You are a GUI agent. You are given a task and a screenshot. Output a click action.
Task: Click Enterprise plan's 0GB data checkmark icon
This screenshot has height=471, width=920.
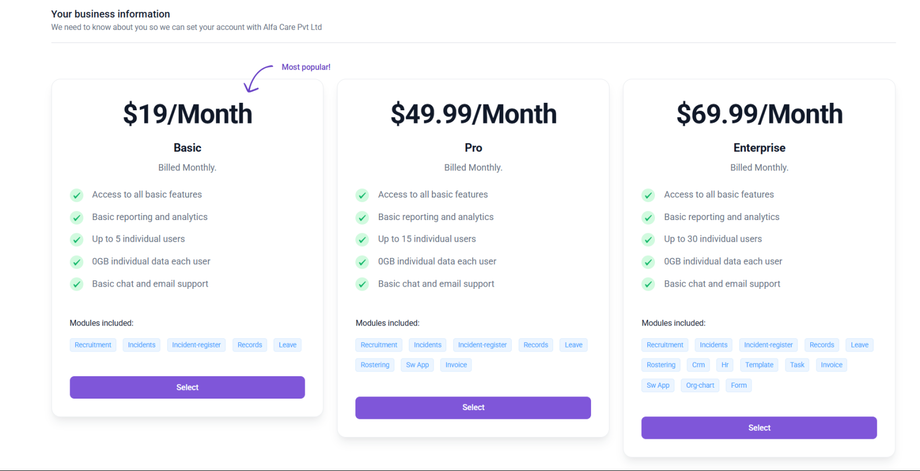tap(648, 262)
